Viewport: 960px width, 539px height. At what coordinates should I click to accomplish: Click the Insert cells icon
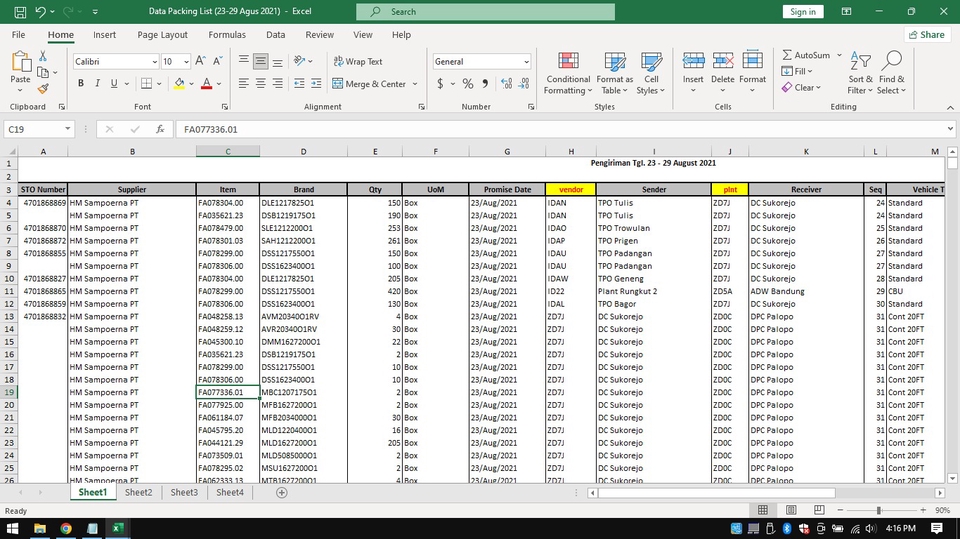(693, 61)
